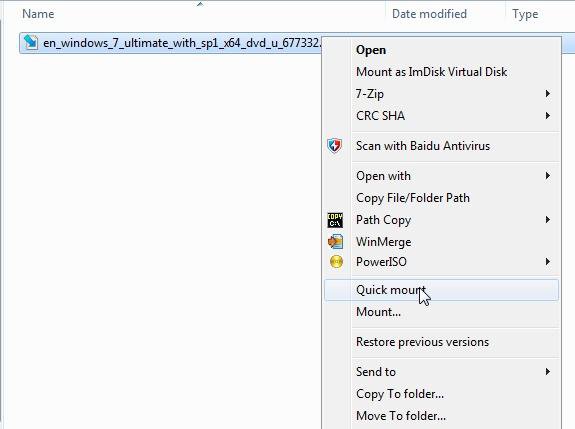This screenshot has height=429, width=575.
Task: Expand the CRC SHA submenu arrow
Action: pyautogui.click(x=547, y=116)
